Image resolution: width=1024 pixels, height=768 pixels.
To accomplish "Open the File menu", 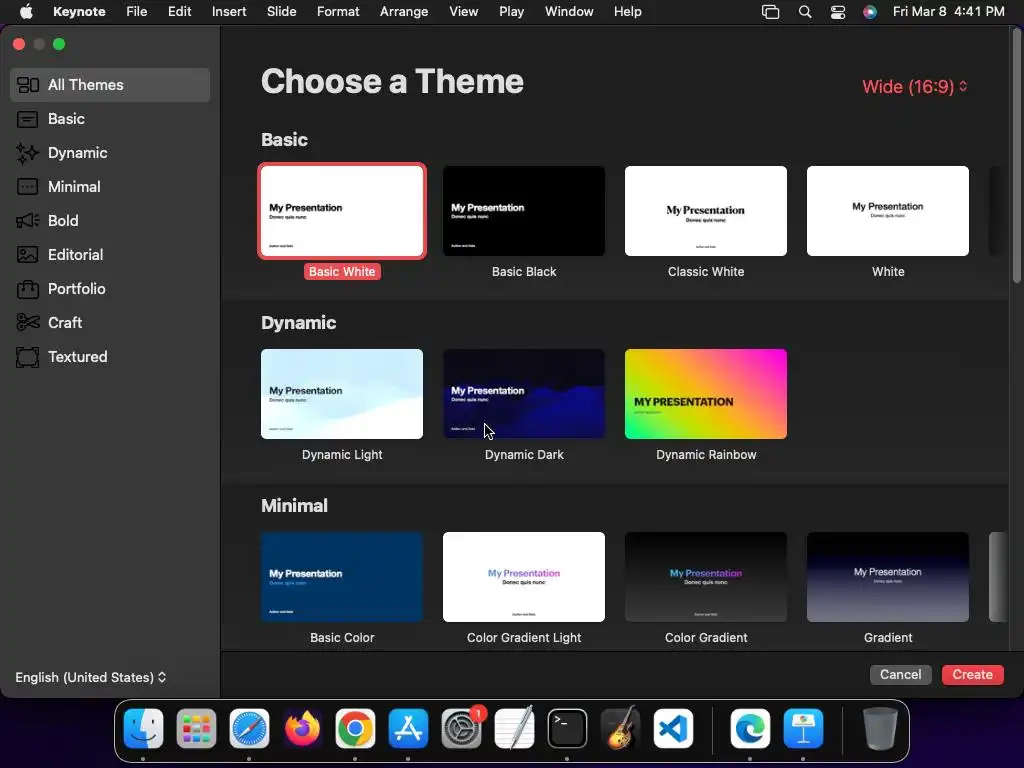I will pos(136,12).
